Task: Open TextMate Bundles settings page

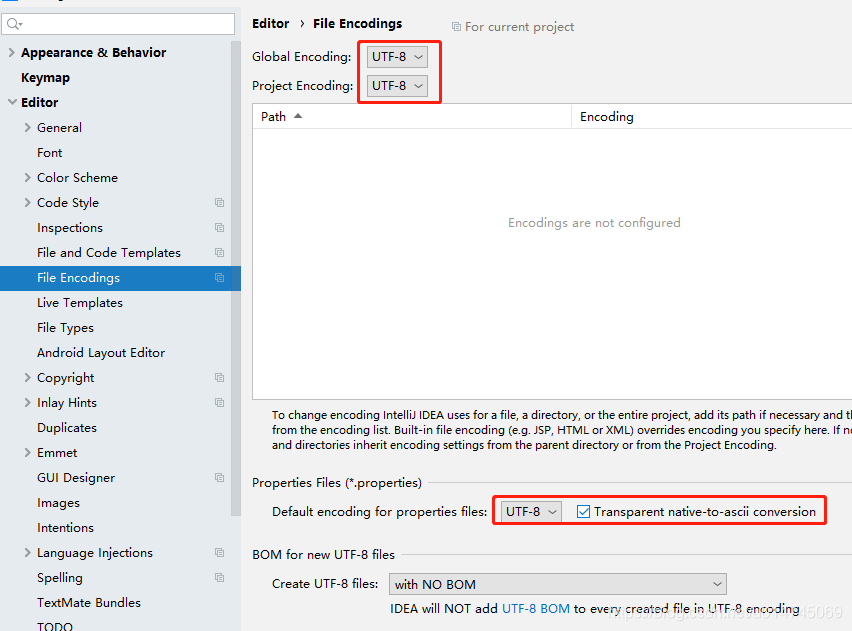Action: (x=89, y=603)
